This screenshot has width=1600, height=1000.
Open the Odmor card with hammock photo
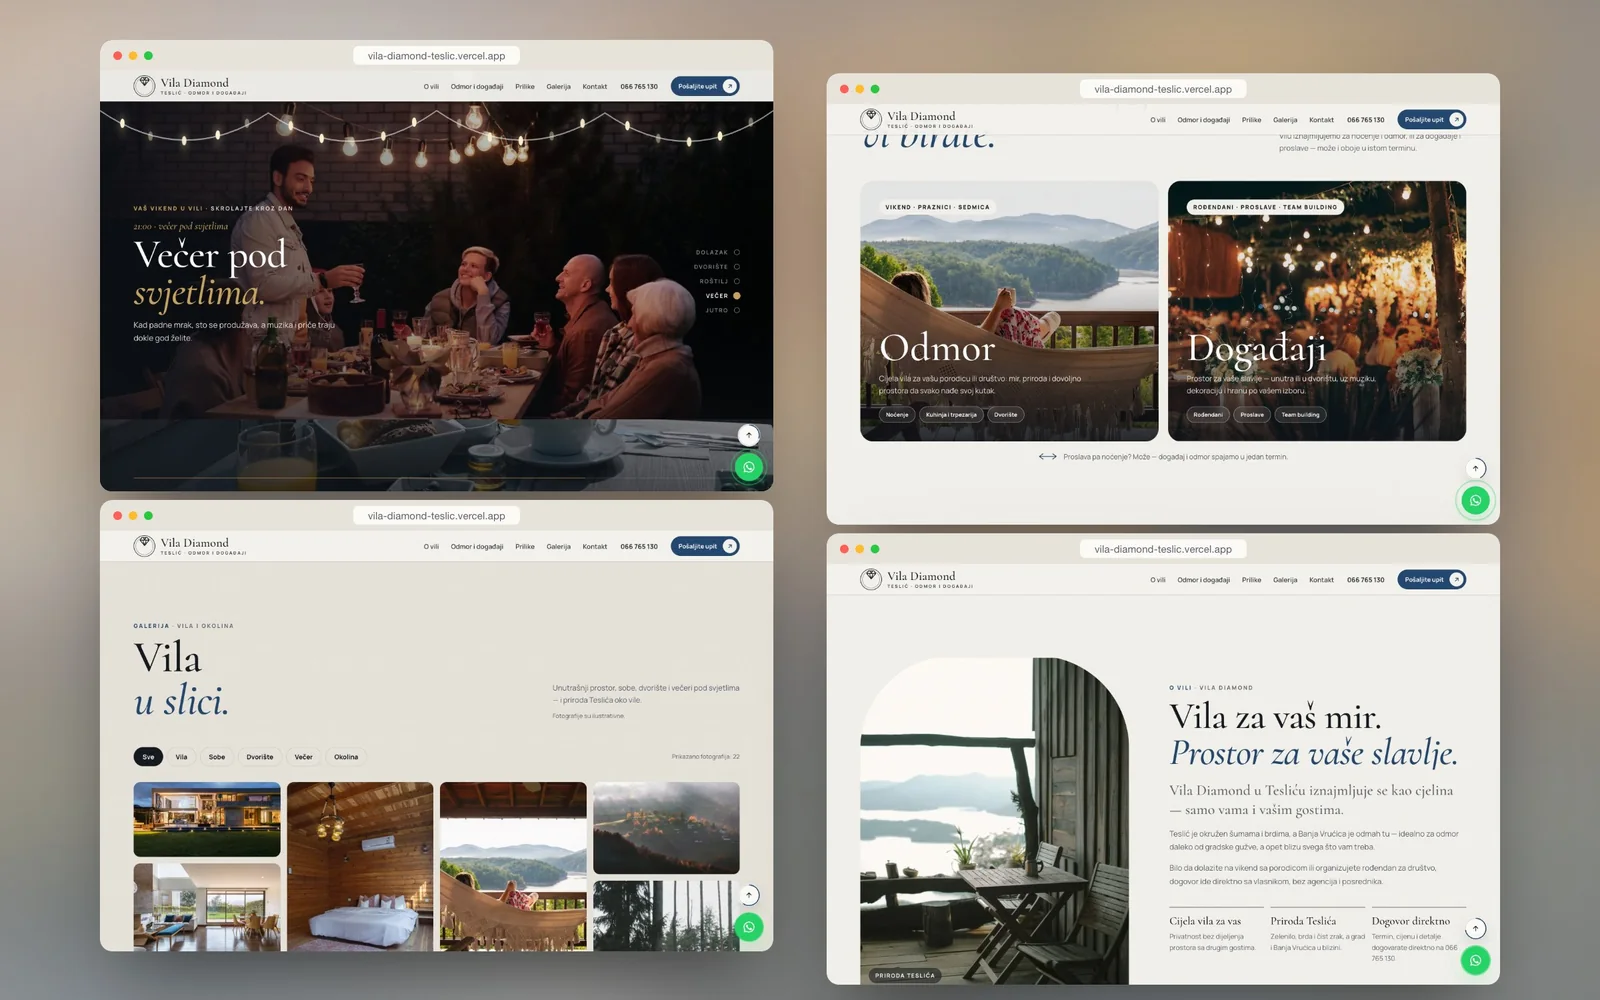point(1009,311)
